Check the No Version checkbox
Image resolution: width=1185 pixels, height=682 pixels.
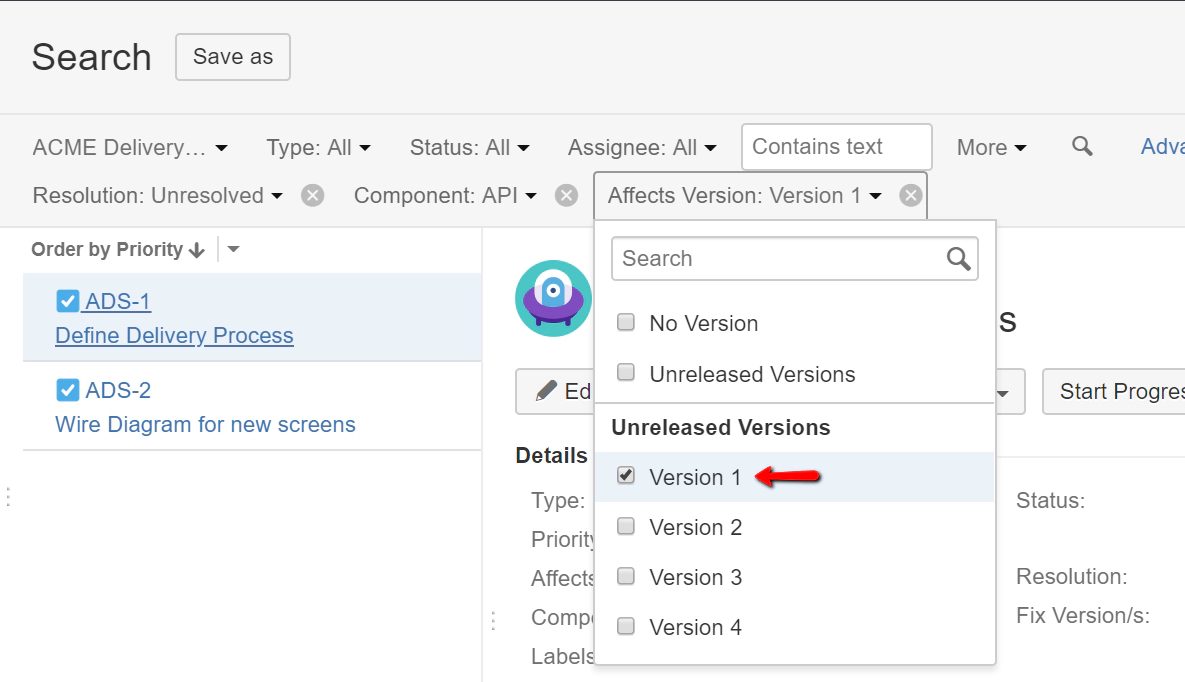click(x=626, y=322)
